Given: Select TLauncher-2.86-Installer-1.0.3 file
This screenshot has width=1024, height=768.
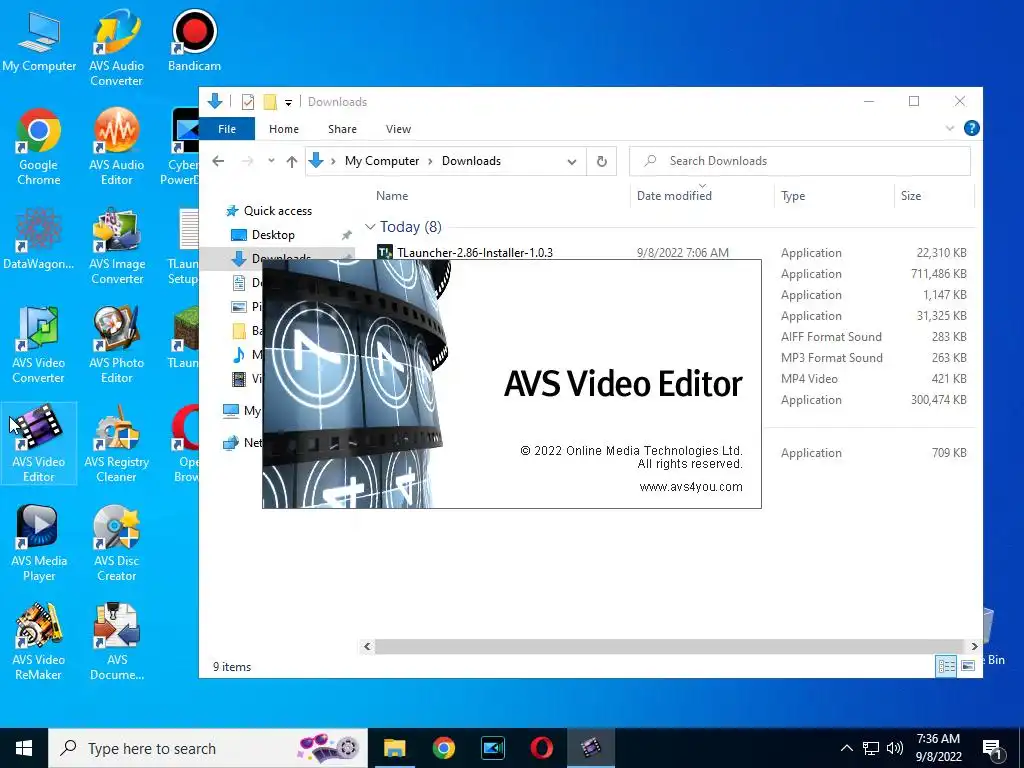Looking at the screenshot, I should (475, 252).
